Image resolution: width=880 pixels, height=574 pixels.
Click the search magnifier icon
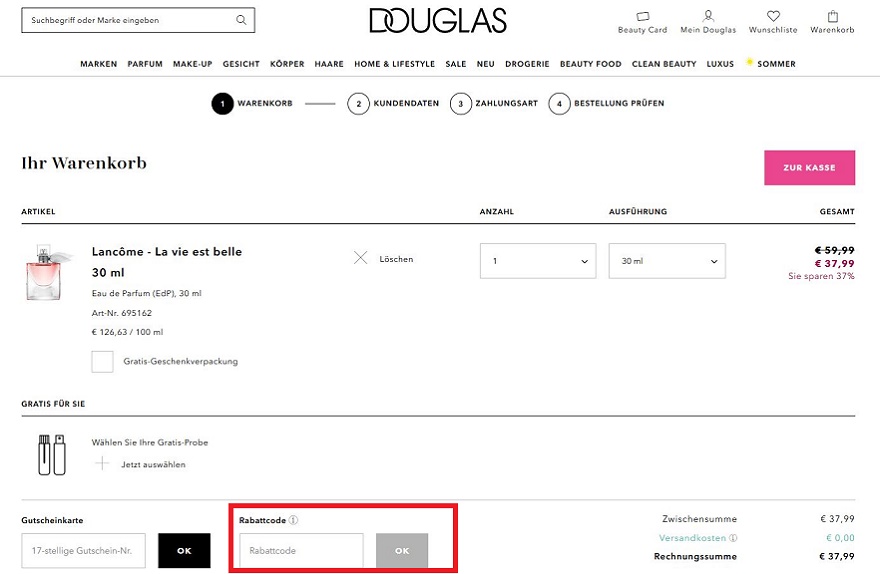241,20
